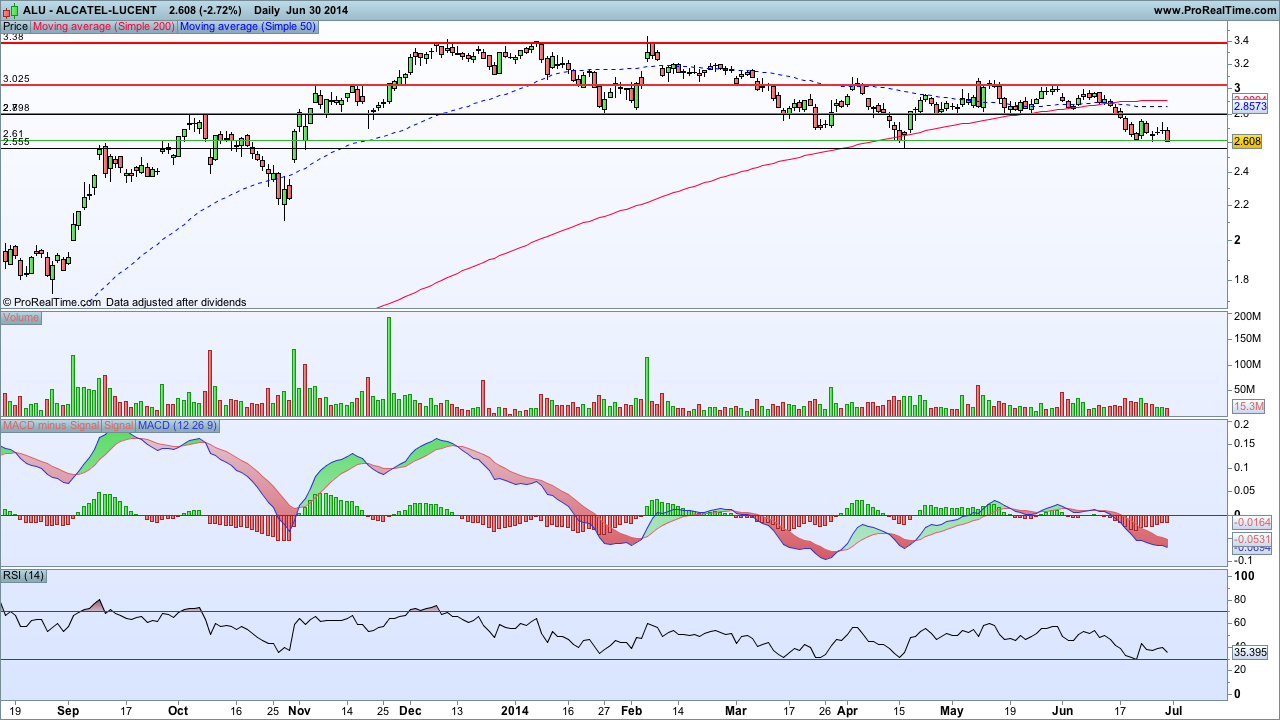Click the Apr month marker on time axis
The width and height of the screenshot is (1280, 720).
click(x=848, y=711)
